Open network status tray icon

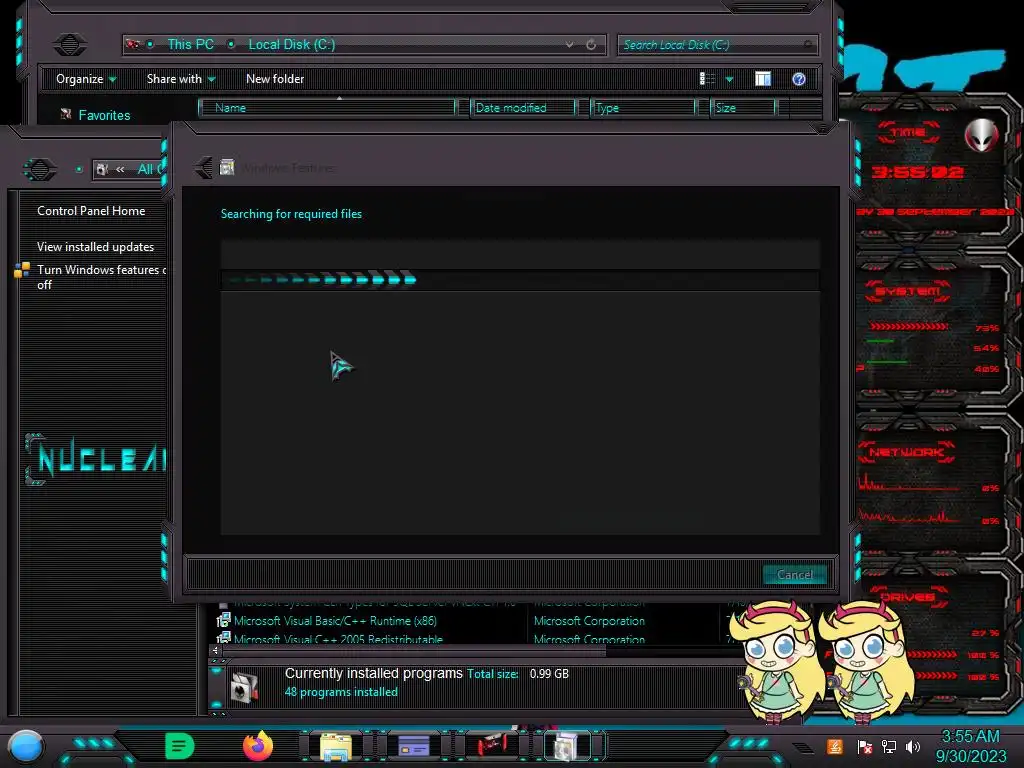pos(889,746)
